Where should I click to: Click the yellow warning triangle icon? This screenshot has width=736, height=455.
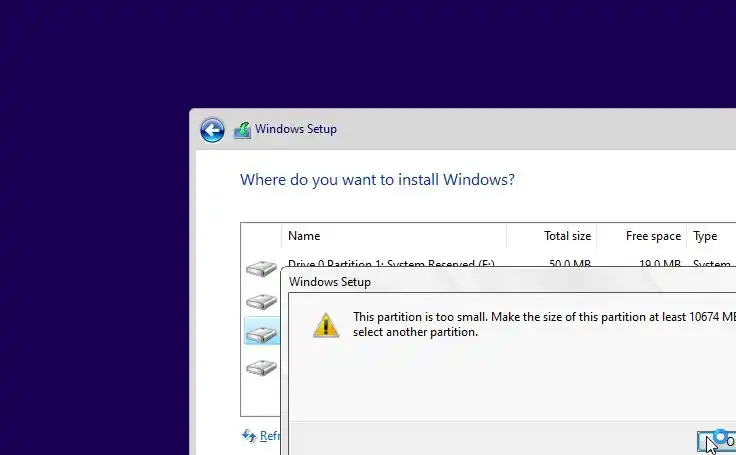326,325
